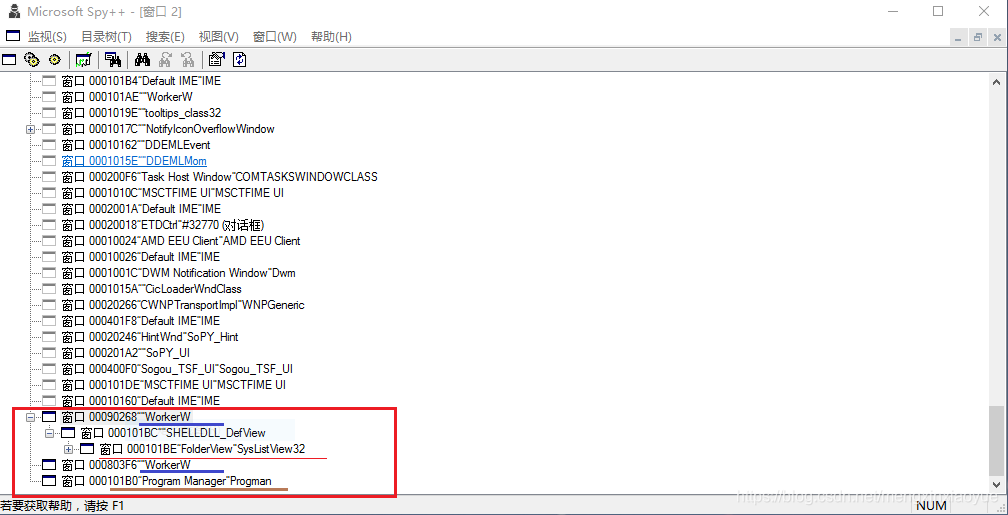Select row 0002001A Default IME
Viewport: 1008px width, 515px height.
tap(141, 209)
